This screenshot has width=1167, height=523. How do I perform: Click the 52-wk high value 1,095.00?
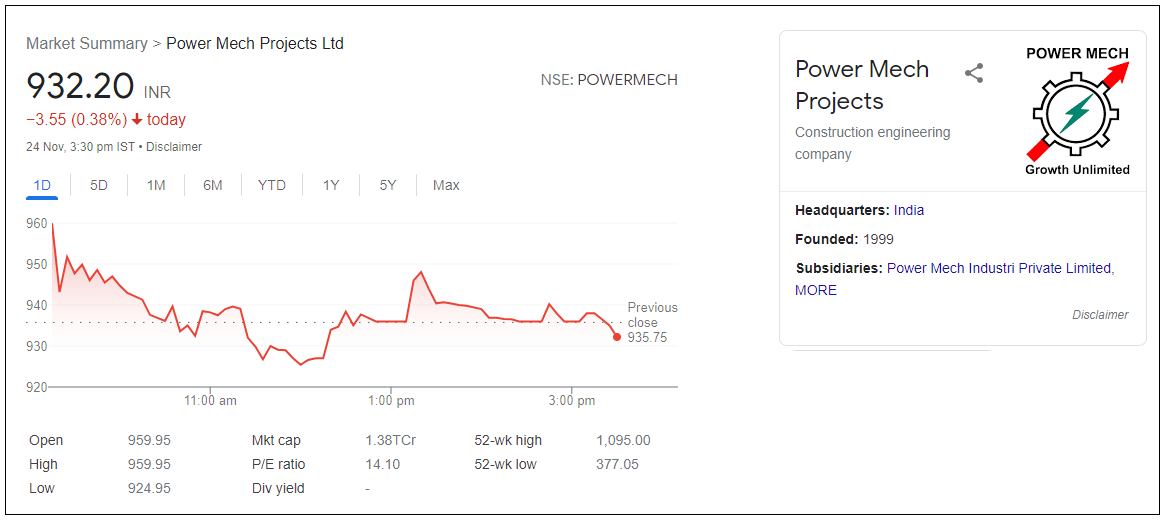point(624,440)
